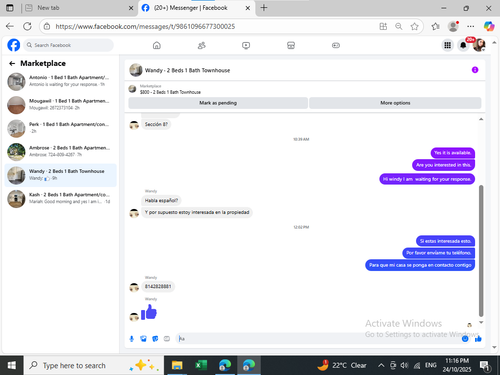Screen dimensions: 500x375
Task: Open the volume speaker tray icon
Action: (404, 365)
